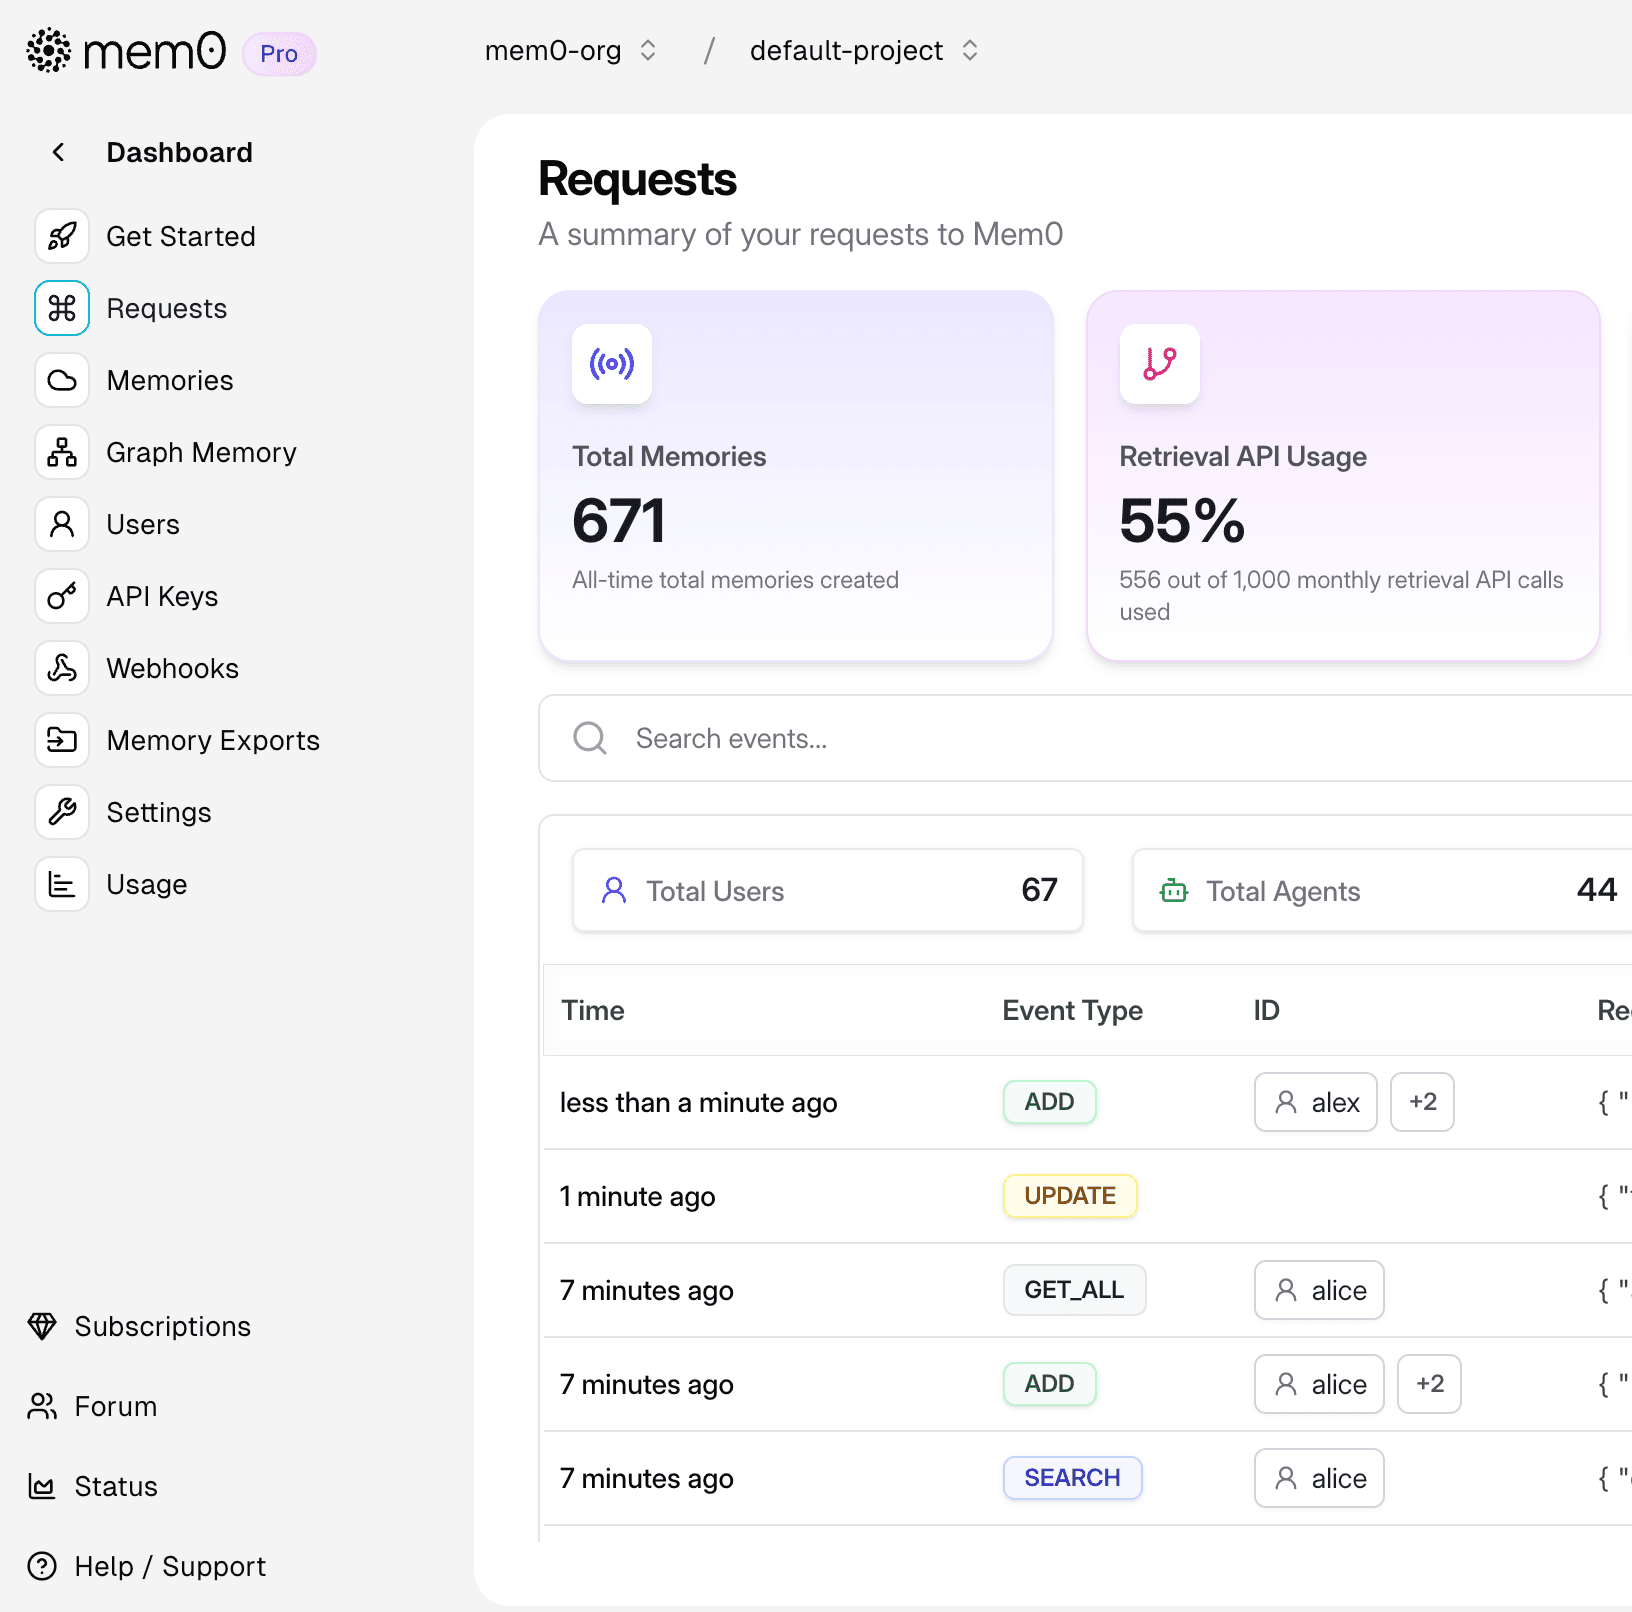Open the Webhooks page

pyautogui.click(x=173, y=668)
